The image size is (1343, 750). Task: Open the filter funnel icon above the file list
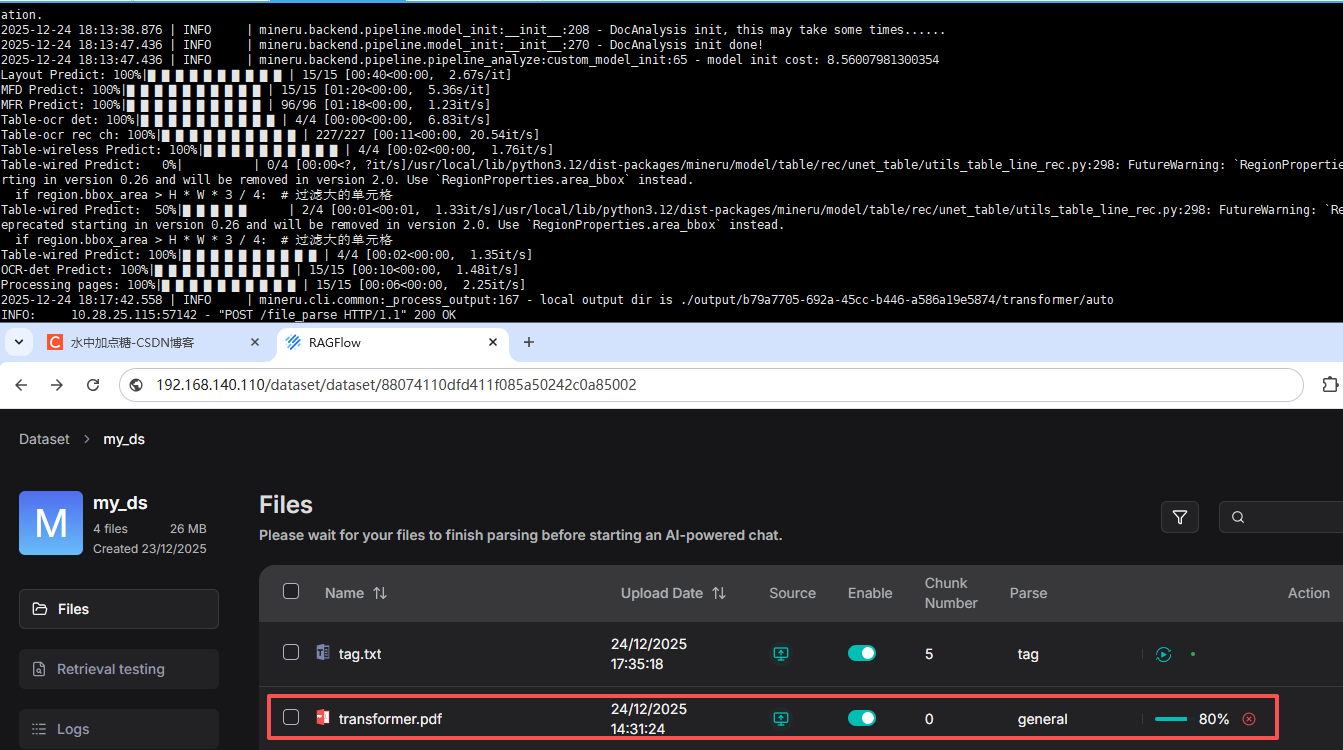pos(1180,517)
